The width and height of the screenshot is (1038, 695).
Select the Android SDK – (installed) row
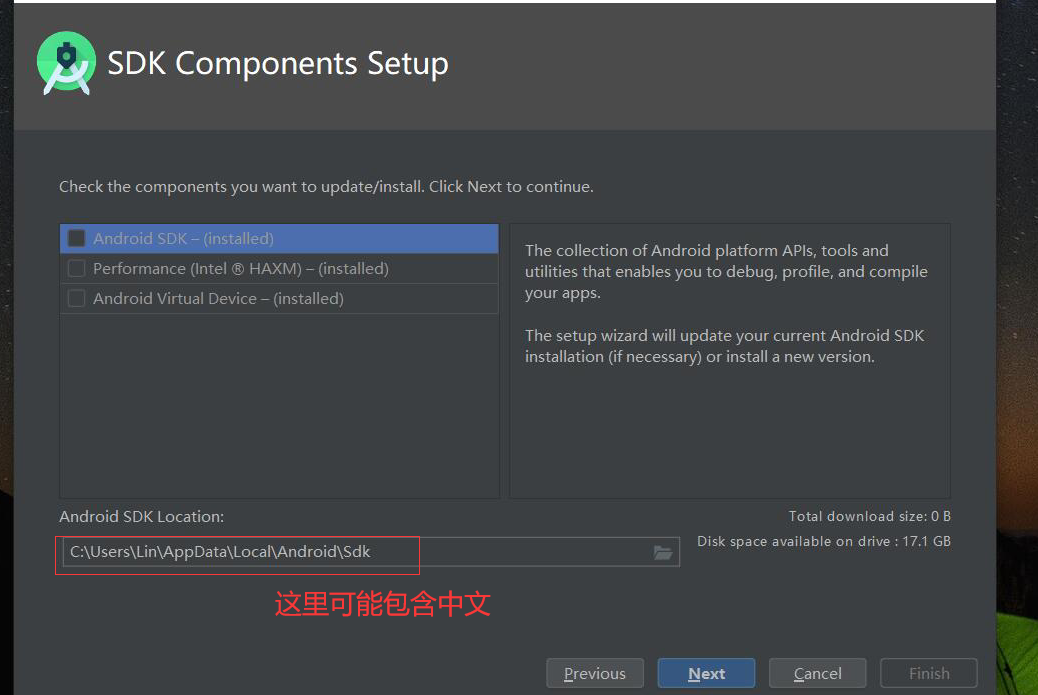point(279,238)
